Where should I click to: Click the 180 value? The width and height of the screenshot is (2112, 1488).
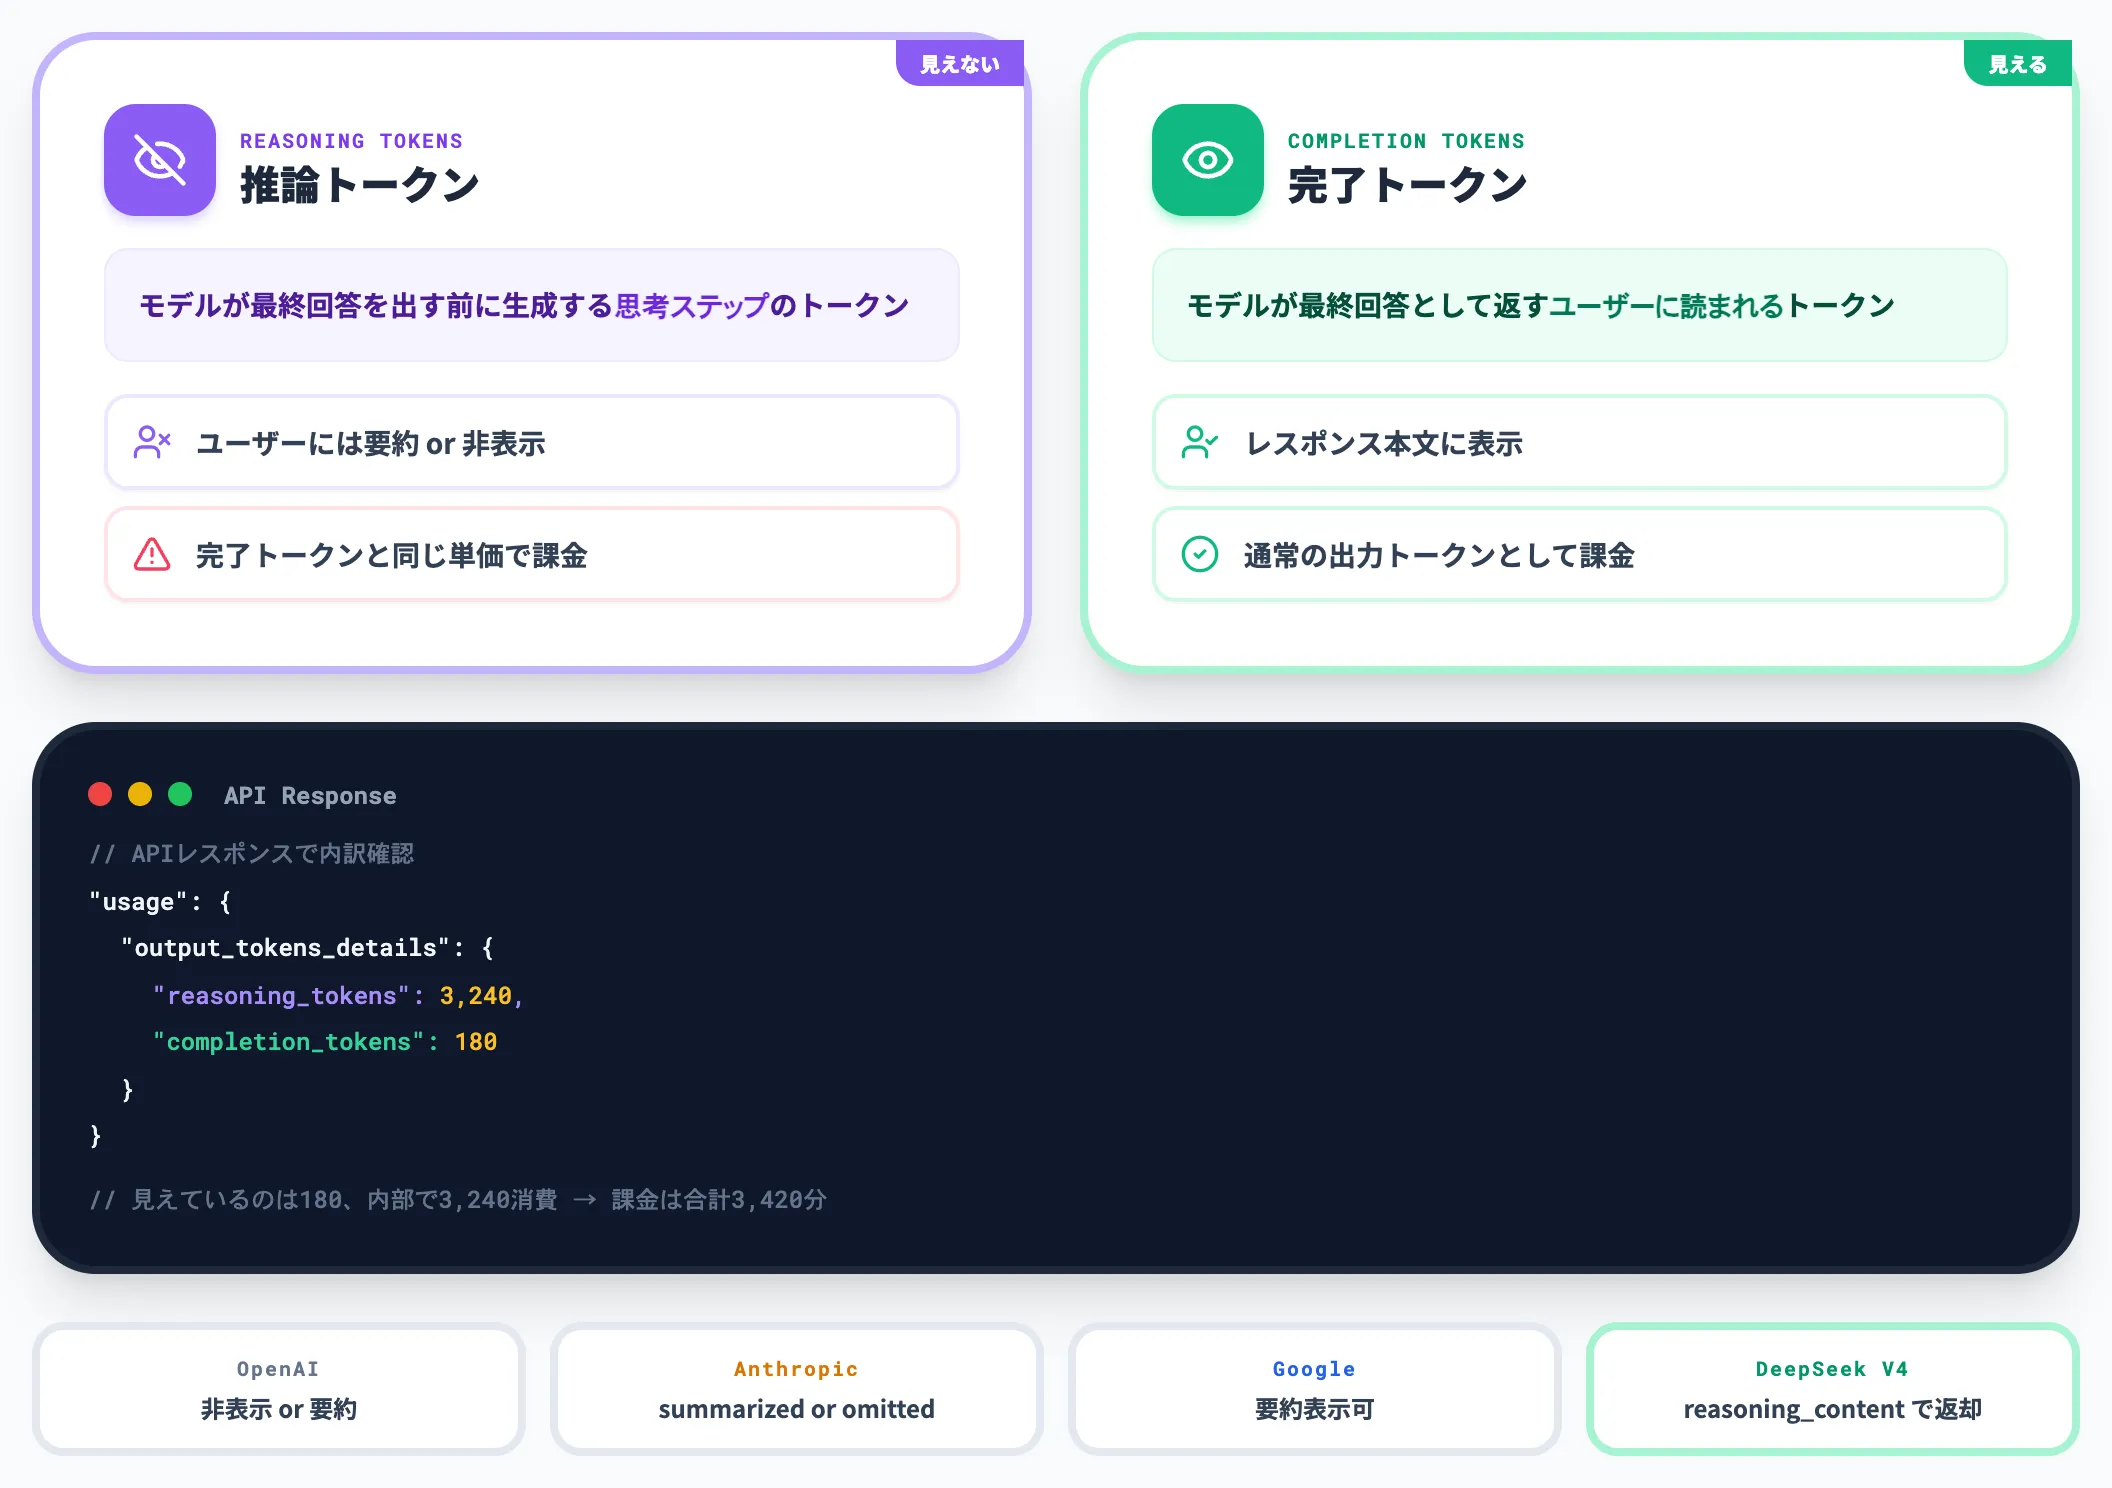pos(476,1041)
